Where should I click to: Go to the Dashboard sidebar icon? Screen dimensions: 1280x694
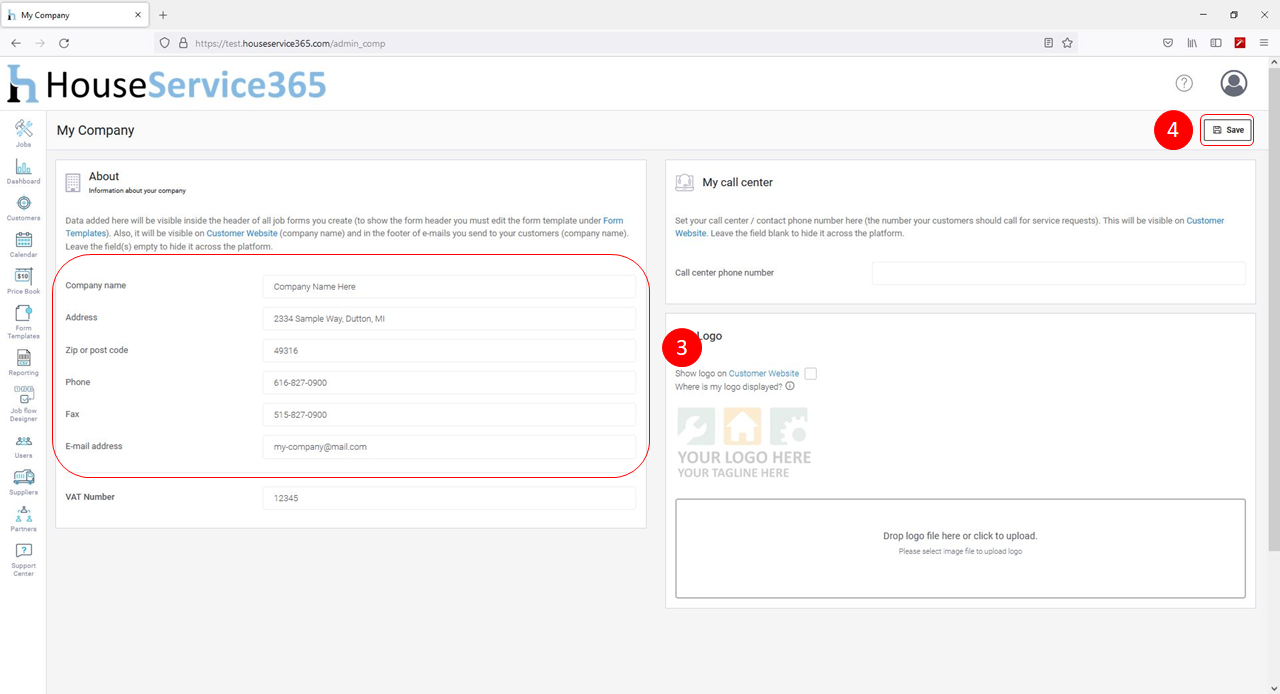23,170
